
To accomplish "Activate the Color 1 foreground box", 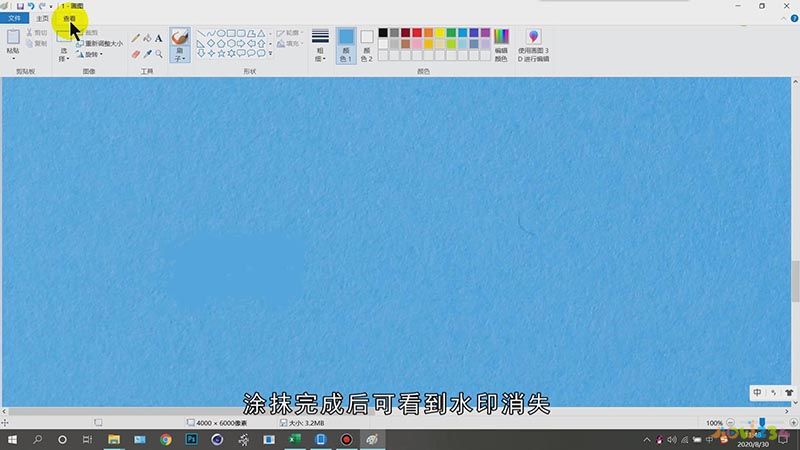I will pyautogui.click(x=346, y=45).
